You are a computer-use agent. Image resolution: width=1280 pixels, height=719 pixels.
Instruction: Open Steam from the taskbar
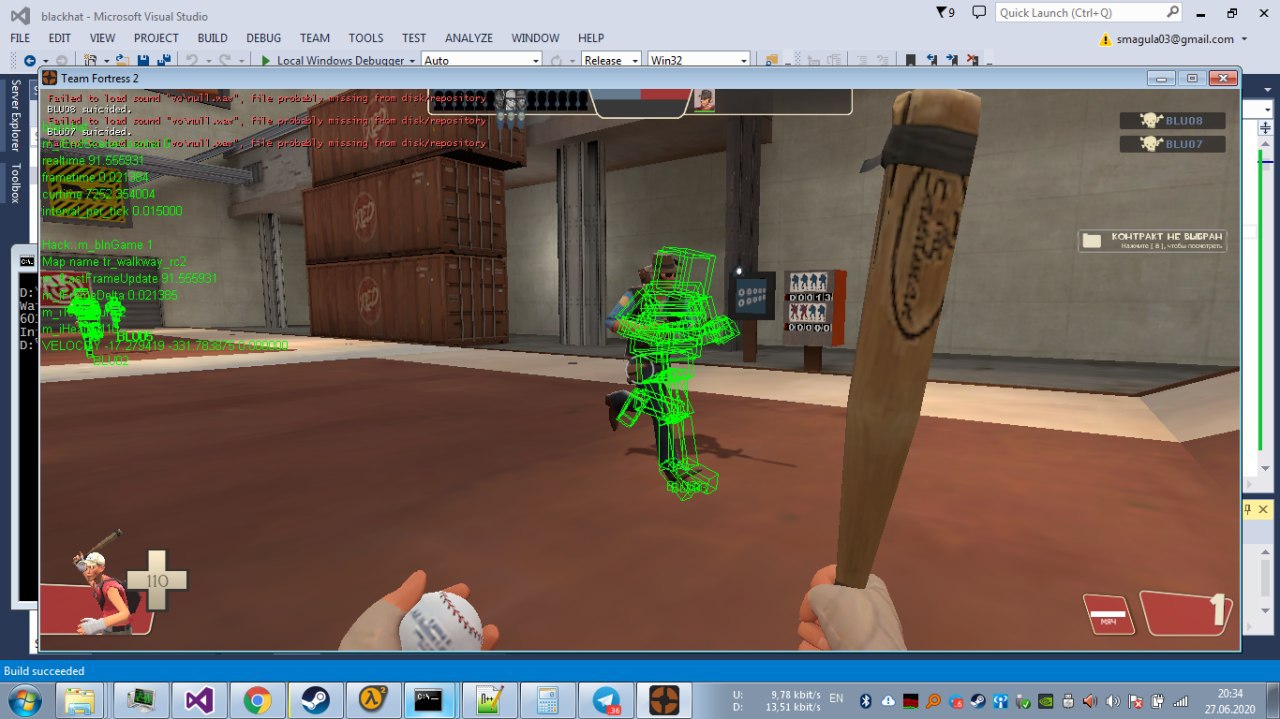(x=314, y=700)
